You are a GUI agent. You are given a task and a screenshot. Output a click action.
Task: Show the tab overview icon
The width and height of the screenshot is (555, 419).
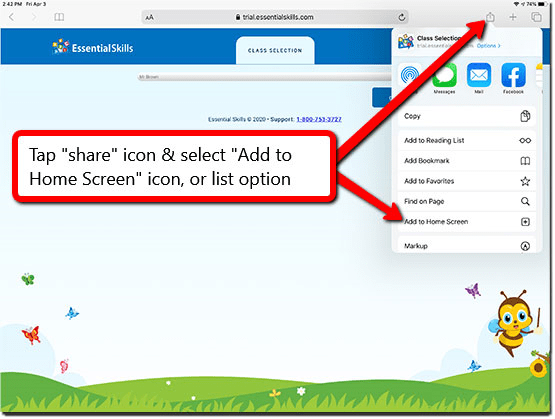tap(536, 17)
